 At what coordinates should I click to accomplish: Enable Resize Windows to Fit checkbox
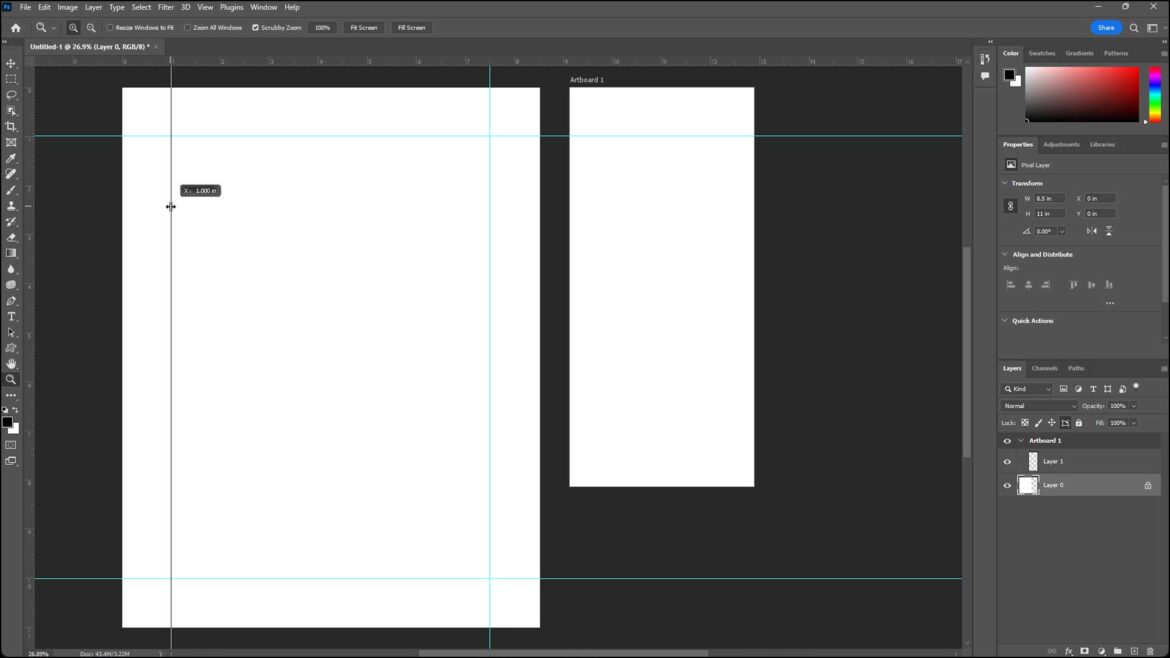click(x=110, y=28)
